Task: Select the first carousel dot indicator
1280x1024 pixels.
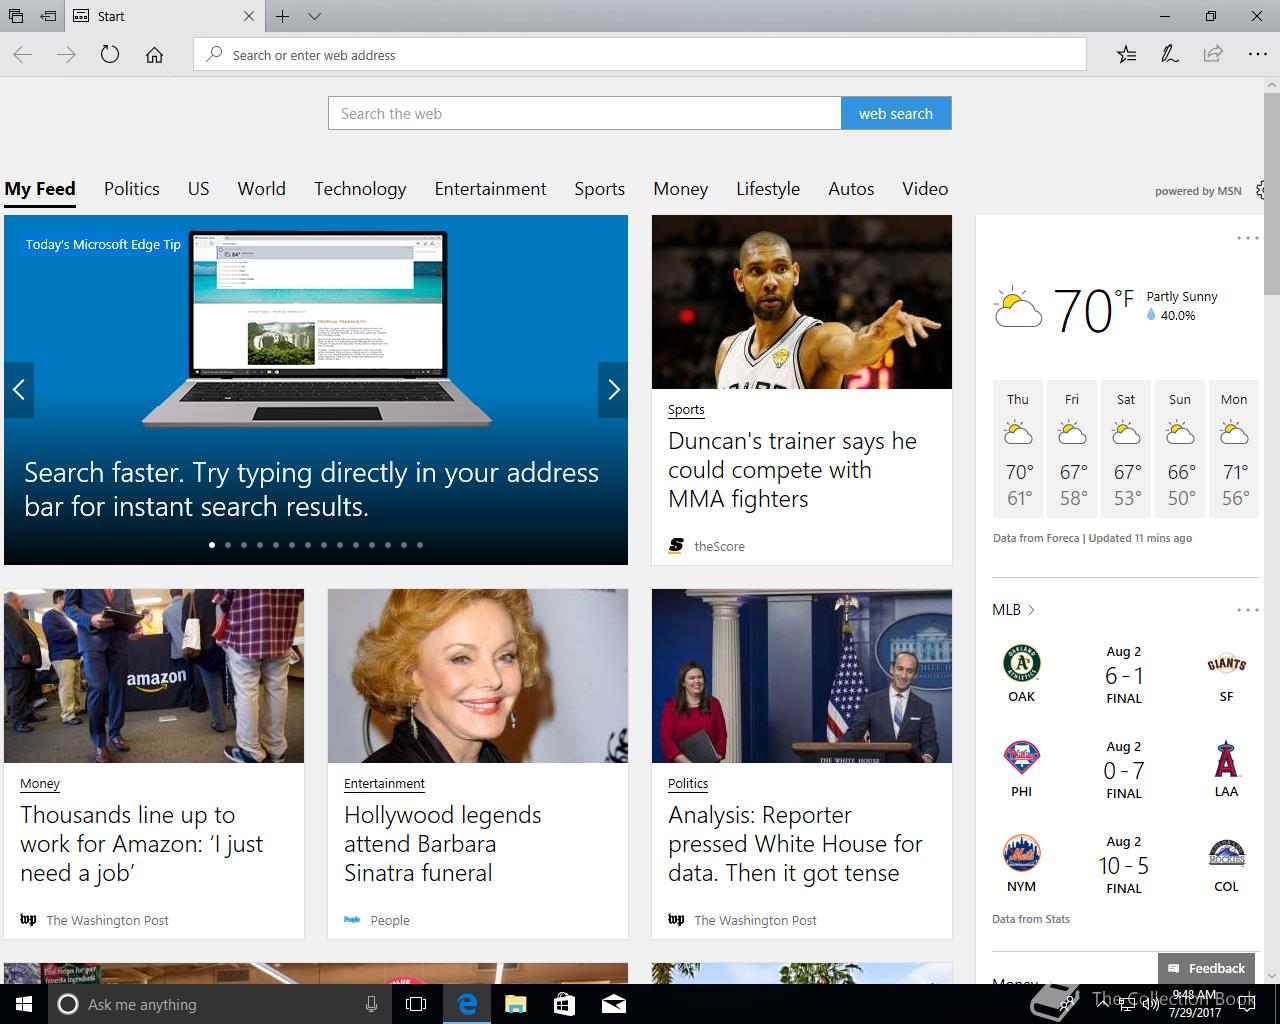Action: coord(212,545)
